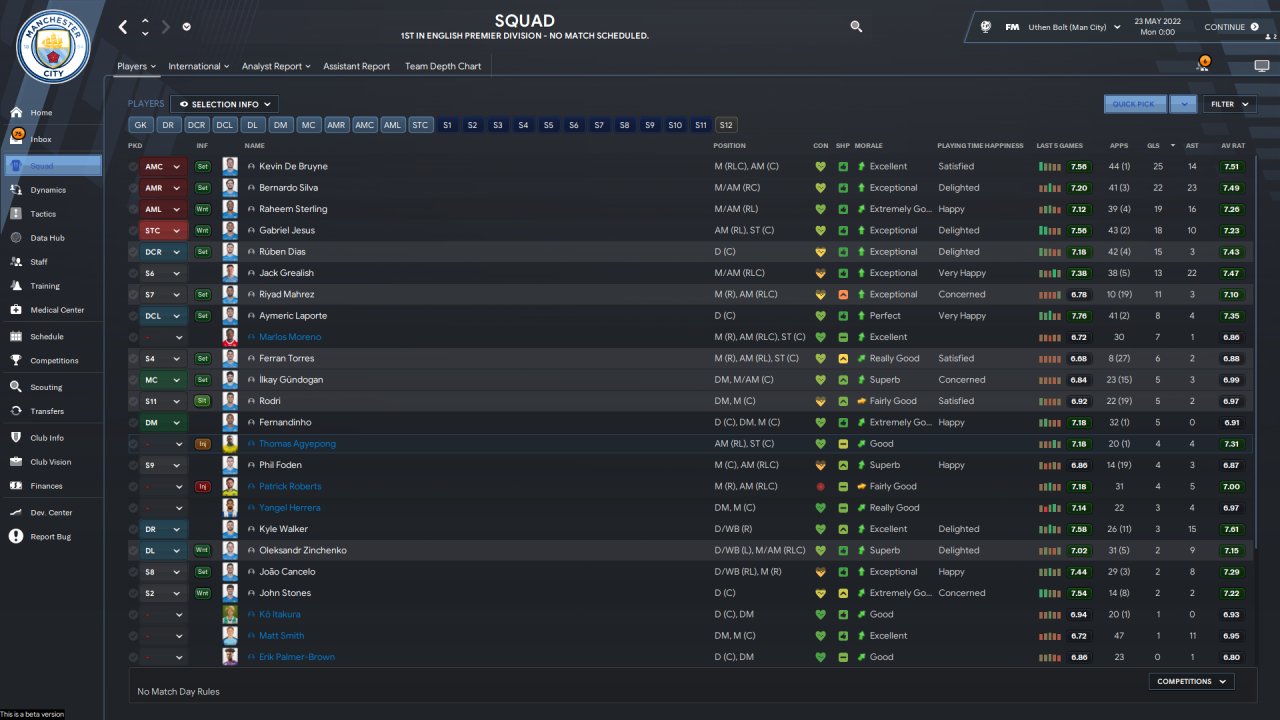
Task: Open Club Vision from the sidebar
Action: click(52, 462)
